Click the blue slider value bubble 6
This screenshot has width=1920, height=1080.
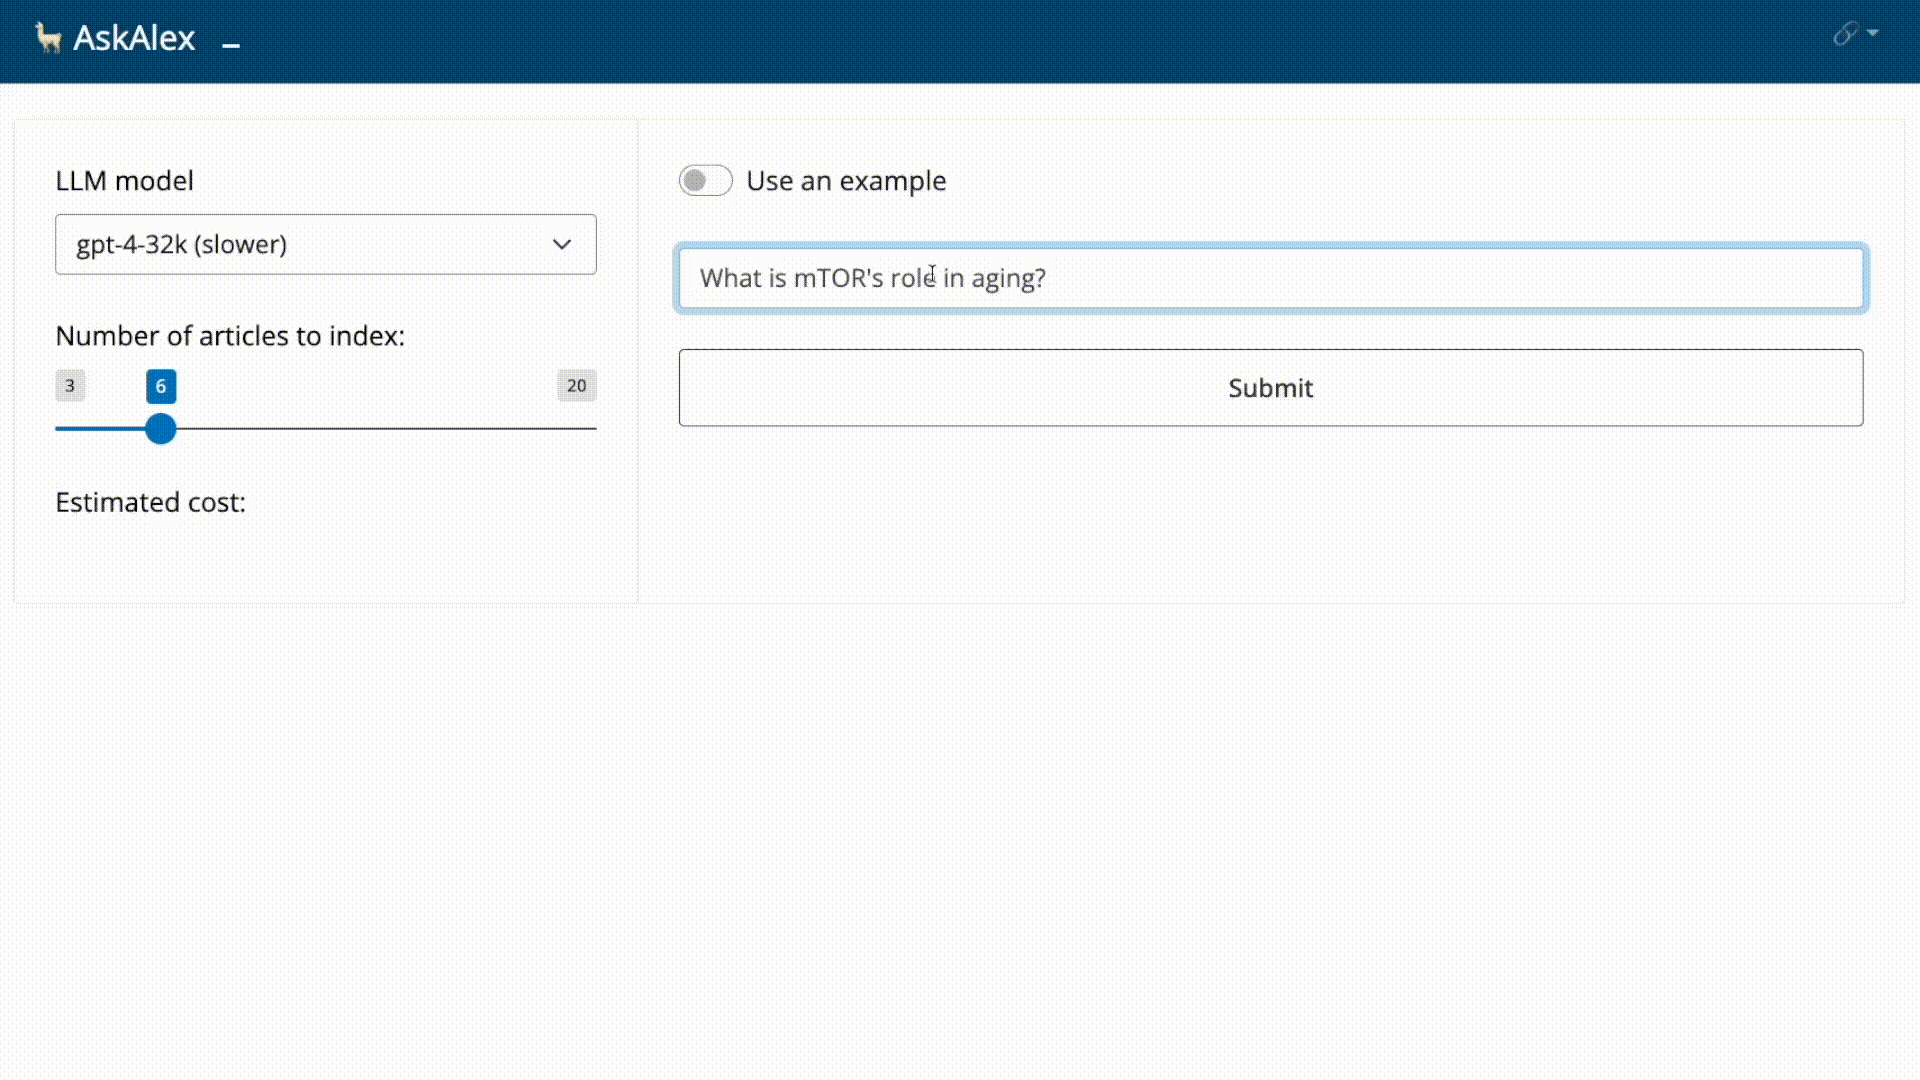click(161, 386)
